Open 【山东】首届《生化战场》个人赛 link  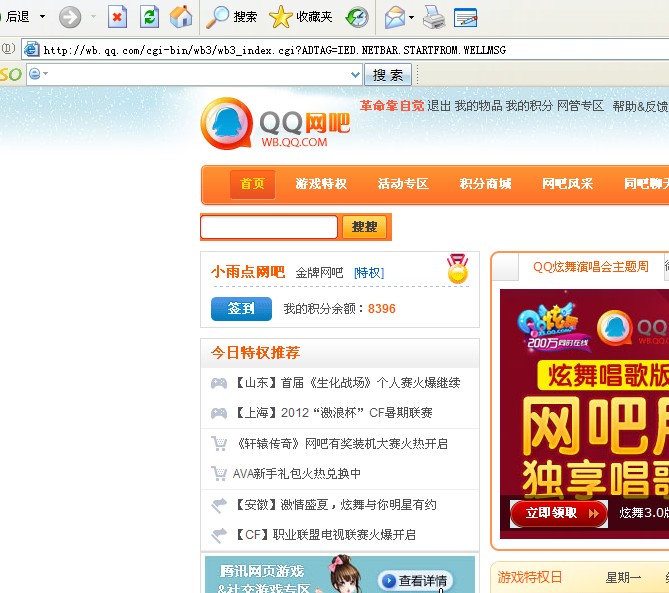pos(347,383)
